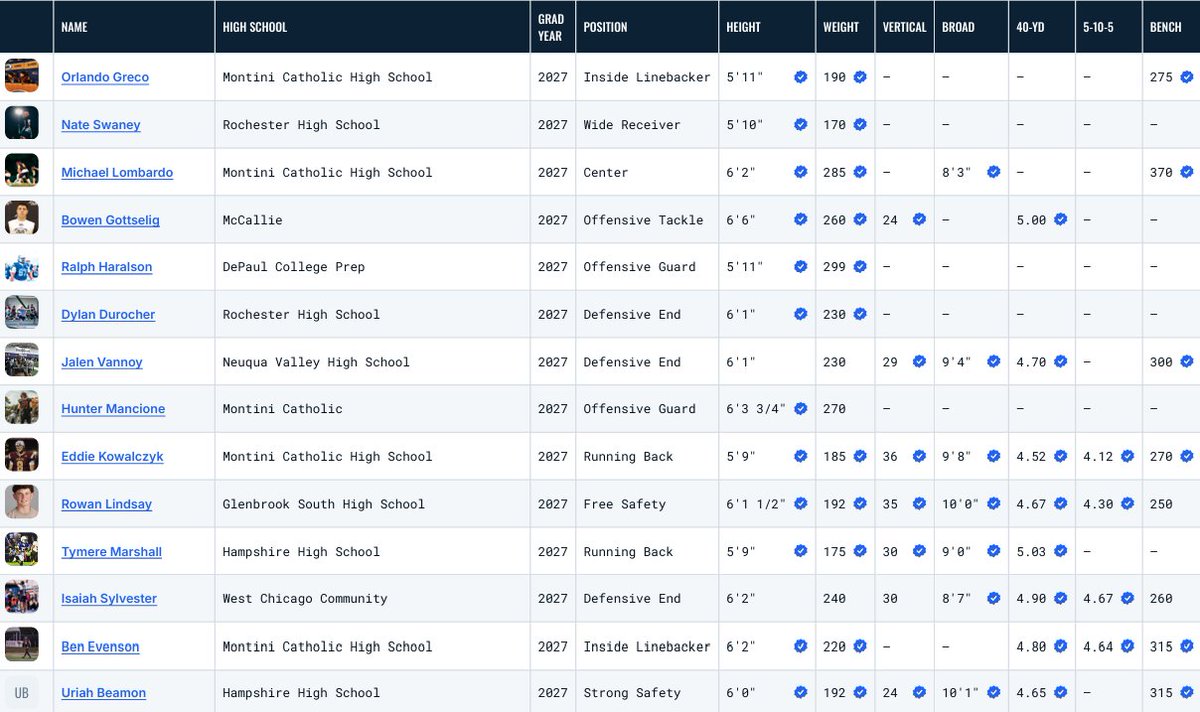
Task: Click verified badge next to Sylvester's 8'7" broad
Action: pos(994,599)
